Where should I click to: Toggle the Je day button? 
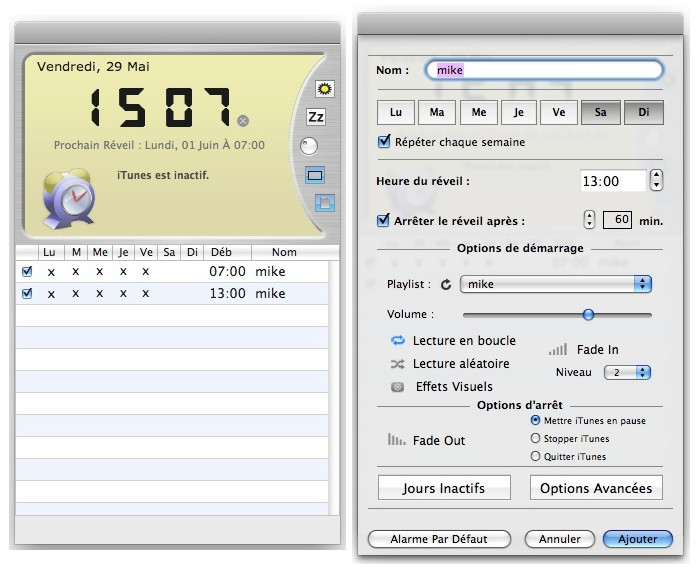coord(519,112)
